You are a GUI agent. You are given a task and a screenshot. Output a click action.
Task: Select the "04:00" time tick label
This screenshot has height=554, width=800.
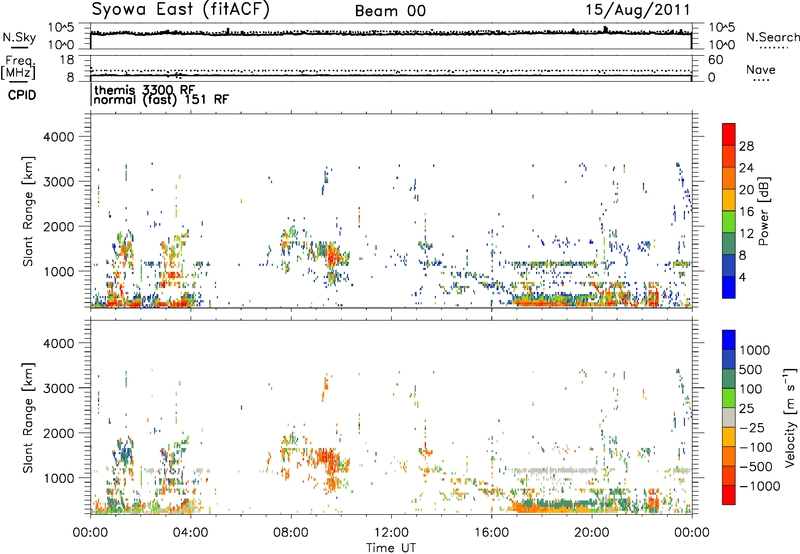190,533
